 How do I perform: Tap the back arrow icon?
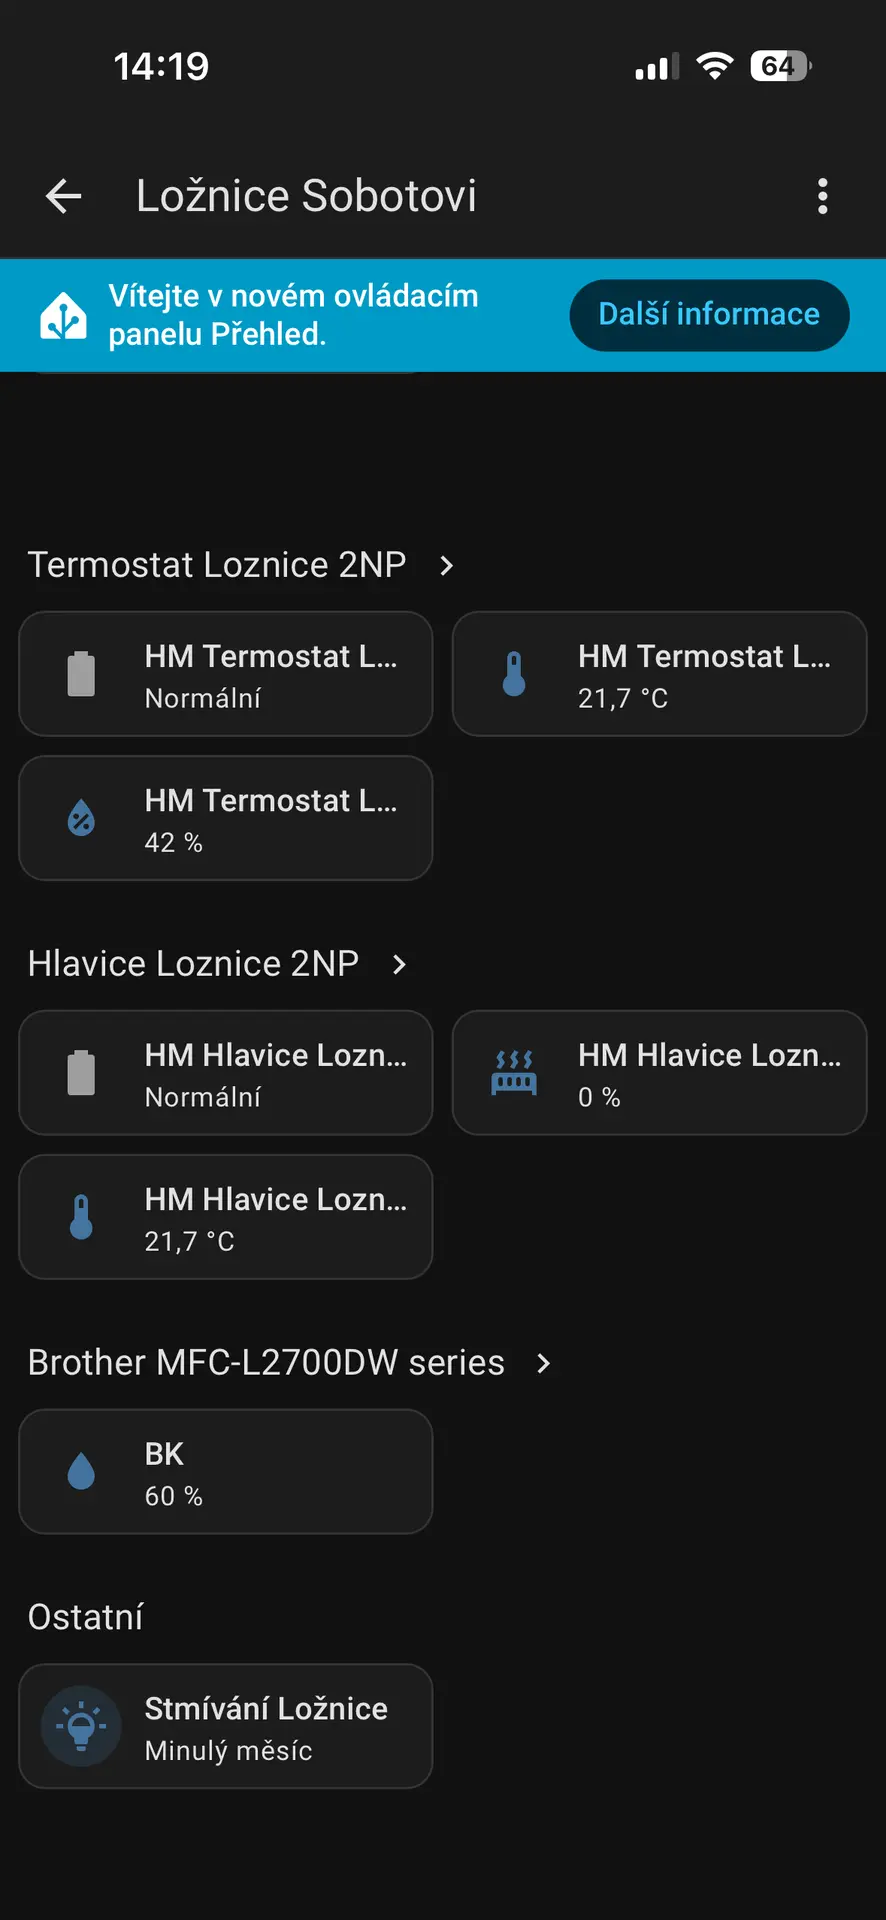pos(64,196)
